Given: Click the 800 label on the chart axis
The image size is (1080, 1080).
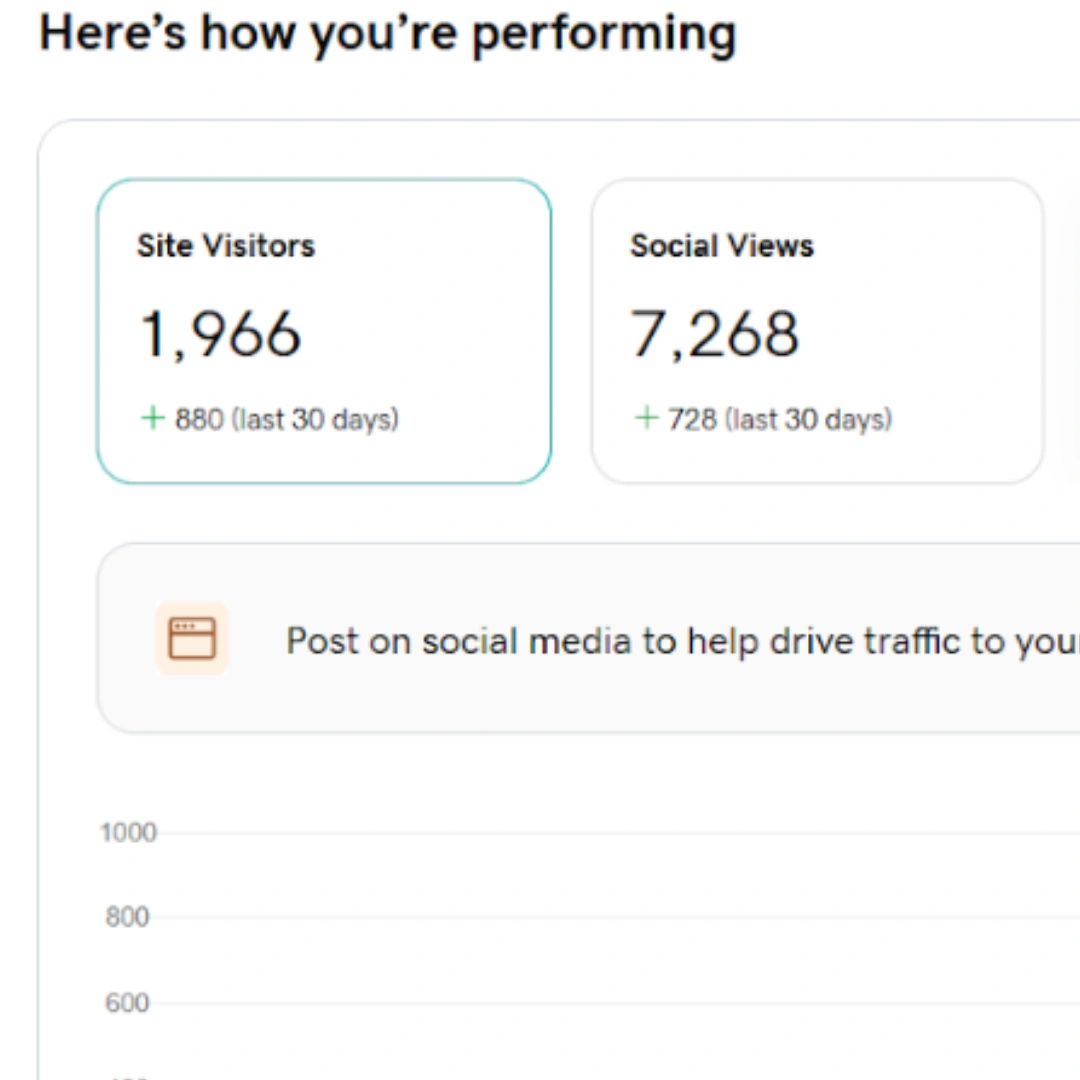Looking at the screenshot, I should tap(126, 917).
